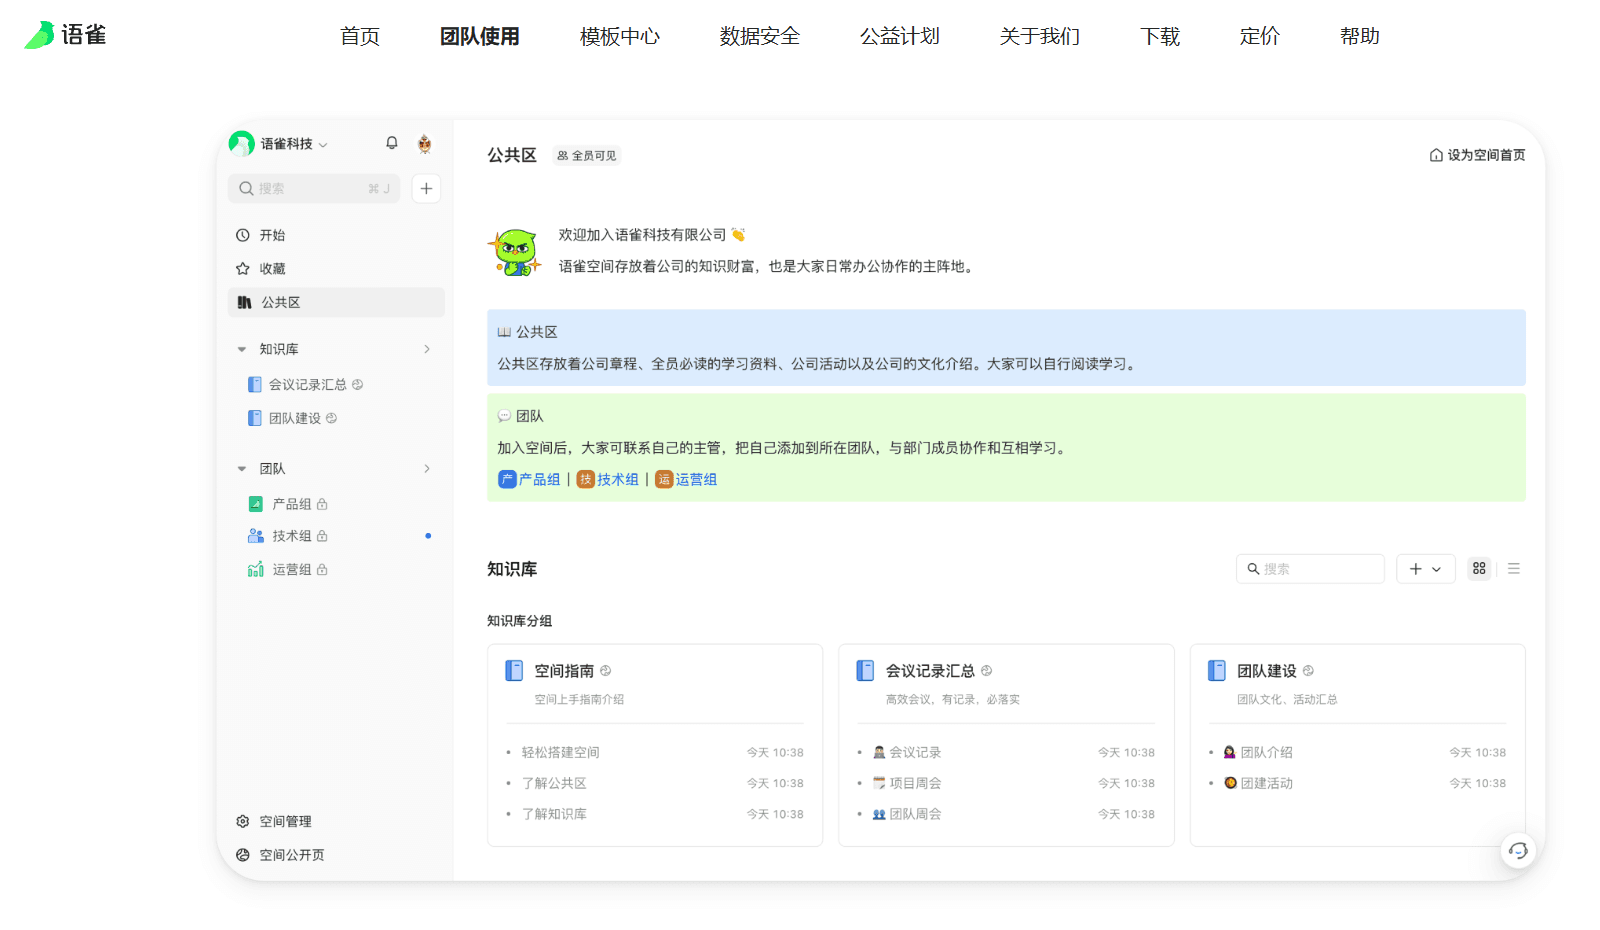Open 了解知识库 document

pos(554,814)
